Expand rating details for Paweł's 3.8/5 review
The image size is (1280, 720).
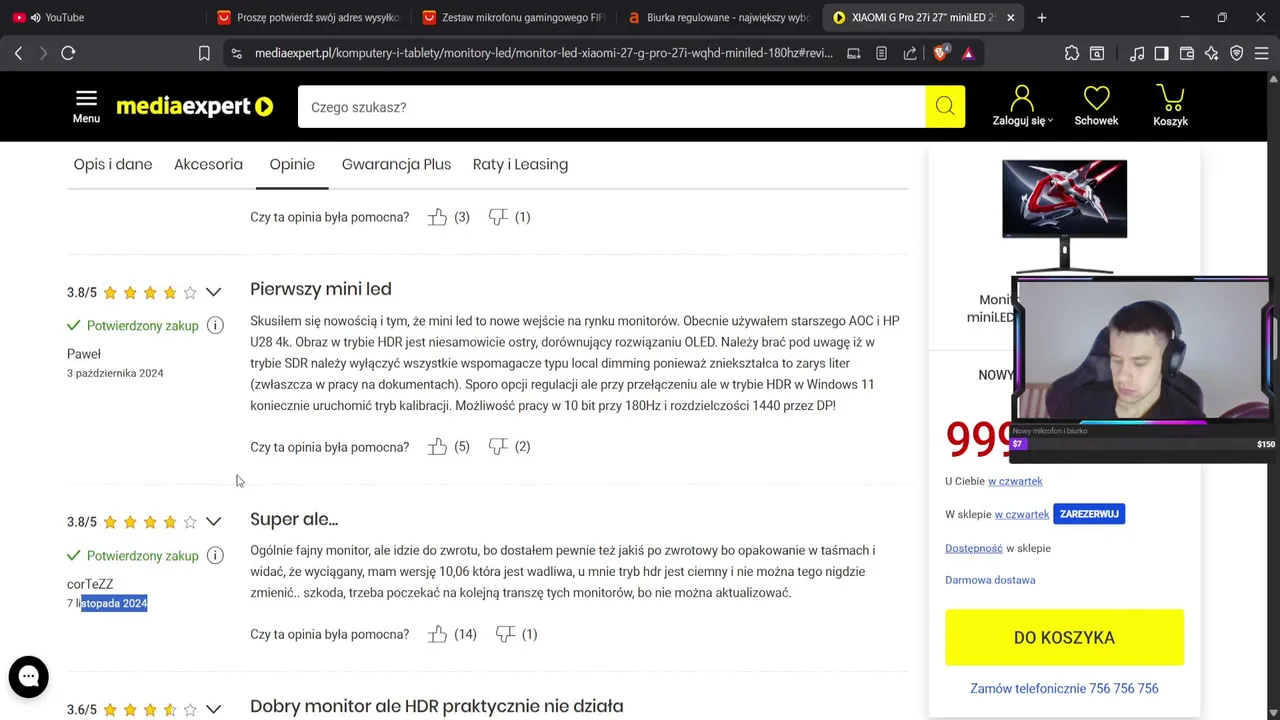(x=213, y=292)
